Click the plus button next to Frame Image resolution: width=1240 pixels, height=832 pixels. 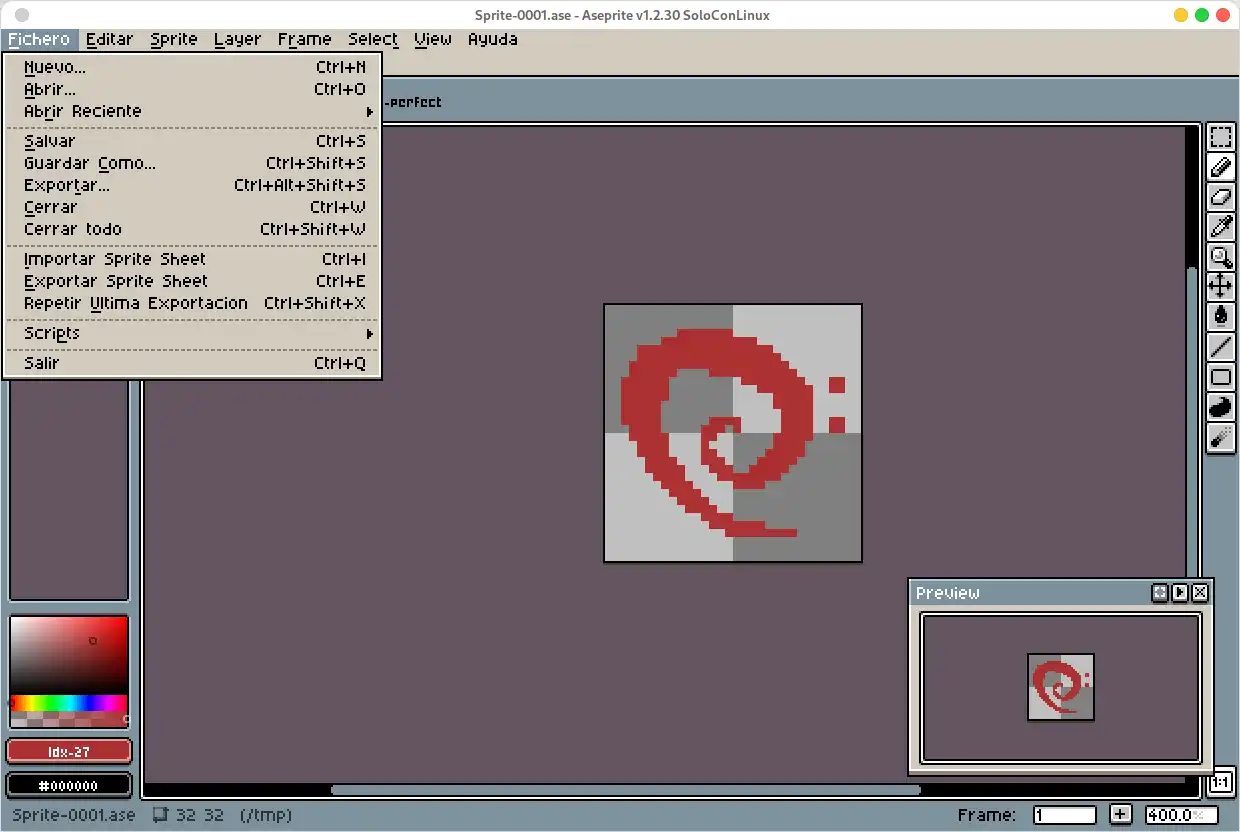click(x=1121, y=815)
